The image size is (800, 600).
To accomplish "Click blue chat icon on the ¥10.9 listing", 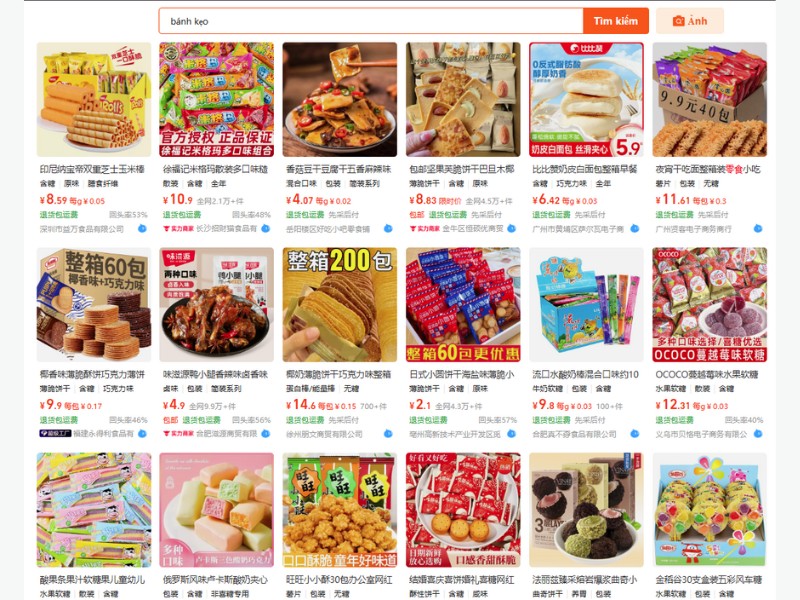I will click(265, 229).
